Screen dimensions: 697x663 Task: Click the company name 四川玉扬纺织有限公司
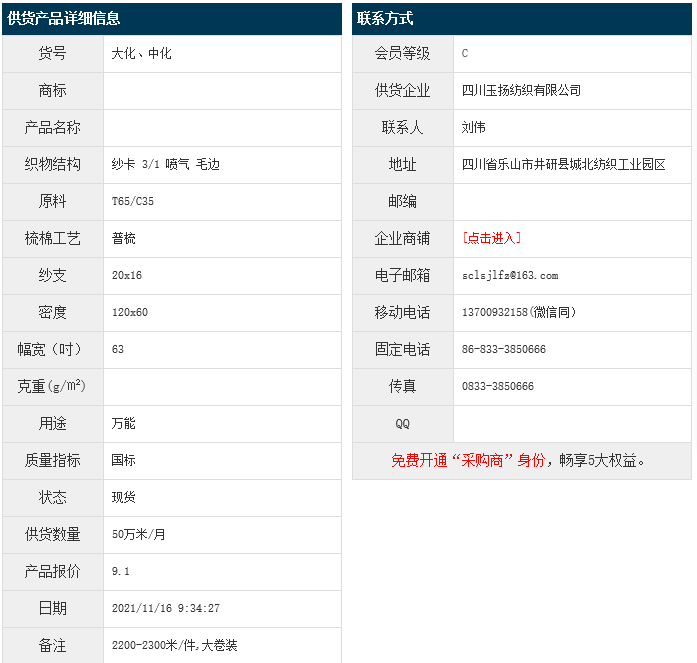pos(521,90)
